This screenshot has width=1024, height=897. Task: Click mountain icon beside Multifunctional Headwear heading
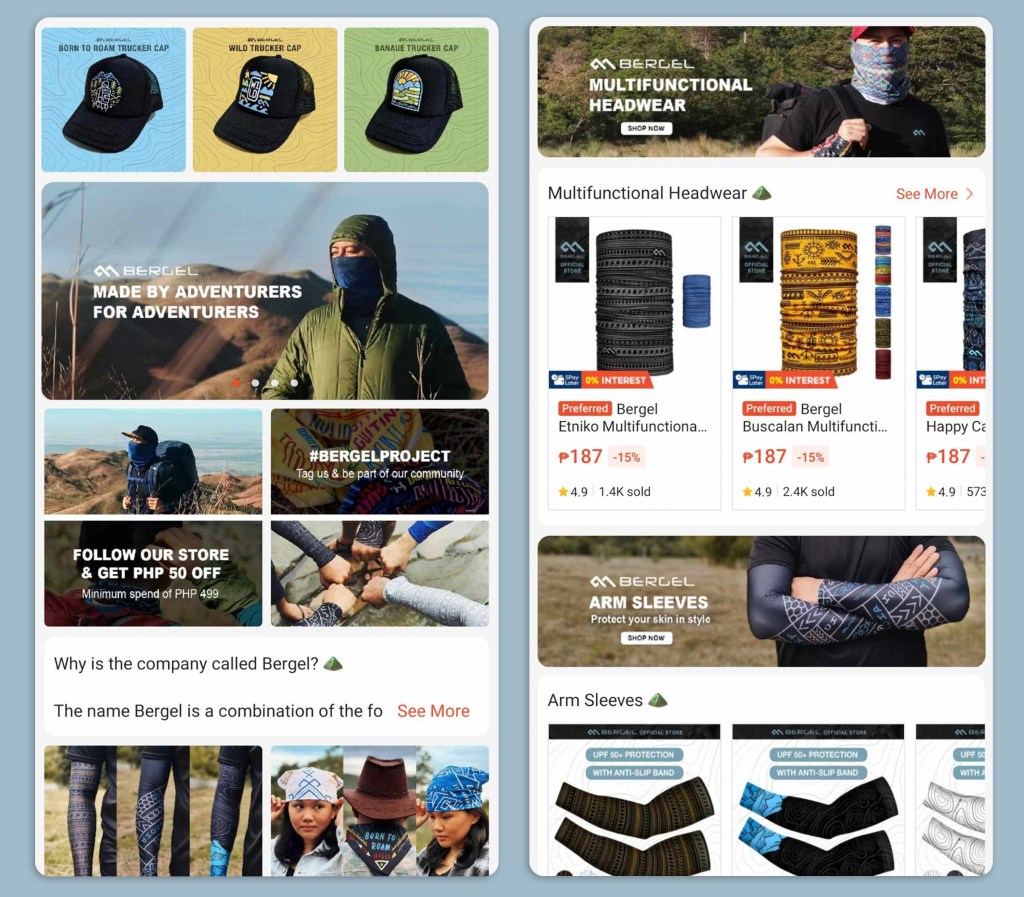(x=762, y=193)
